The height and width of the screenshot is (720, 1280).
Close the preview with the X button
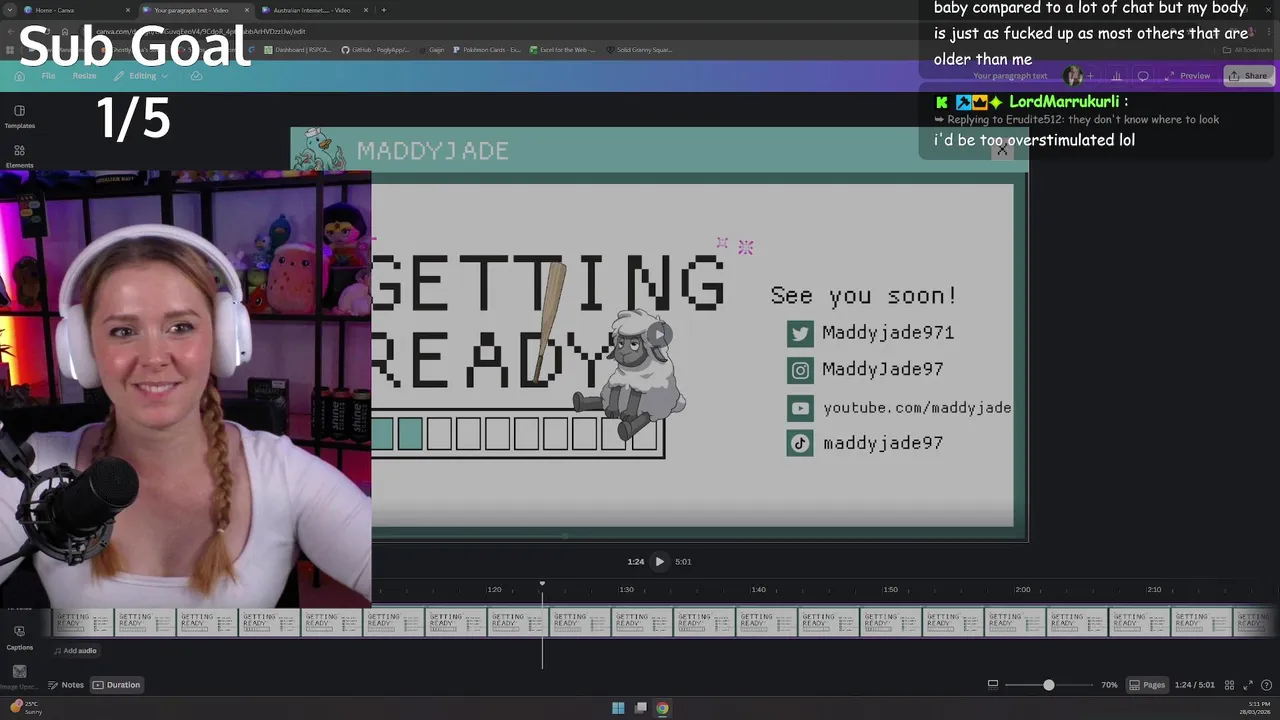click(x=1002, y=150)
